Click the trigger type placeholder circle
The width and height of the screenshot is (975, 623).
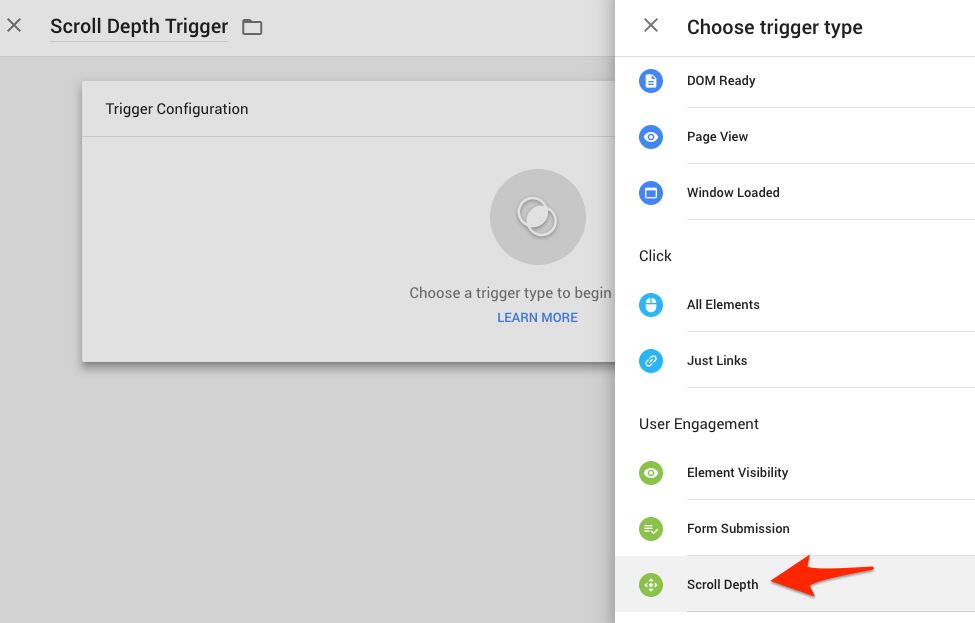click(x=537, y=217)
